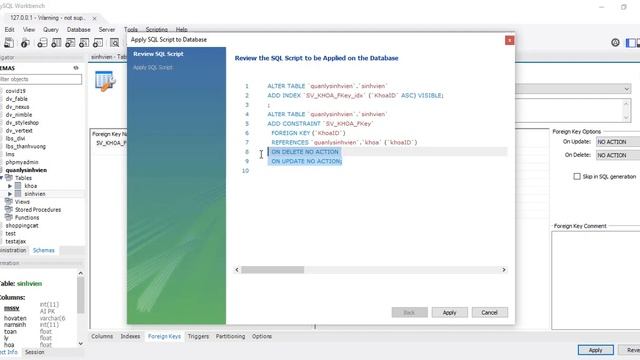This screenshot has width=640, height=360.
Task: Click the Foreign Key Comment text area
Action: point(596,280)
